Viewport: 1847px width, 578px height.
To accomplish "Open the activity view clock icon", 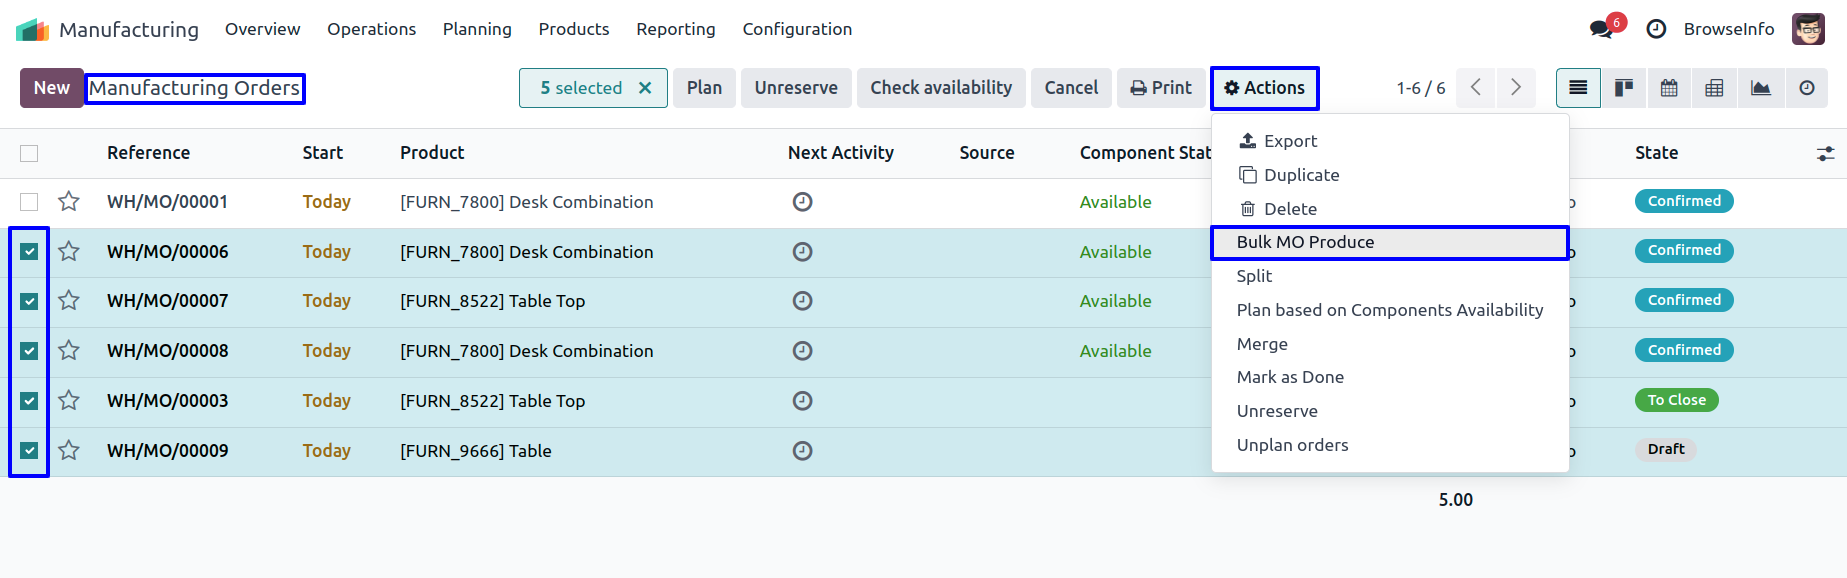I will click(x=1806, y=88).
